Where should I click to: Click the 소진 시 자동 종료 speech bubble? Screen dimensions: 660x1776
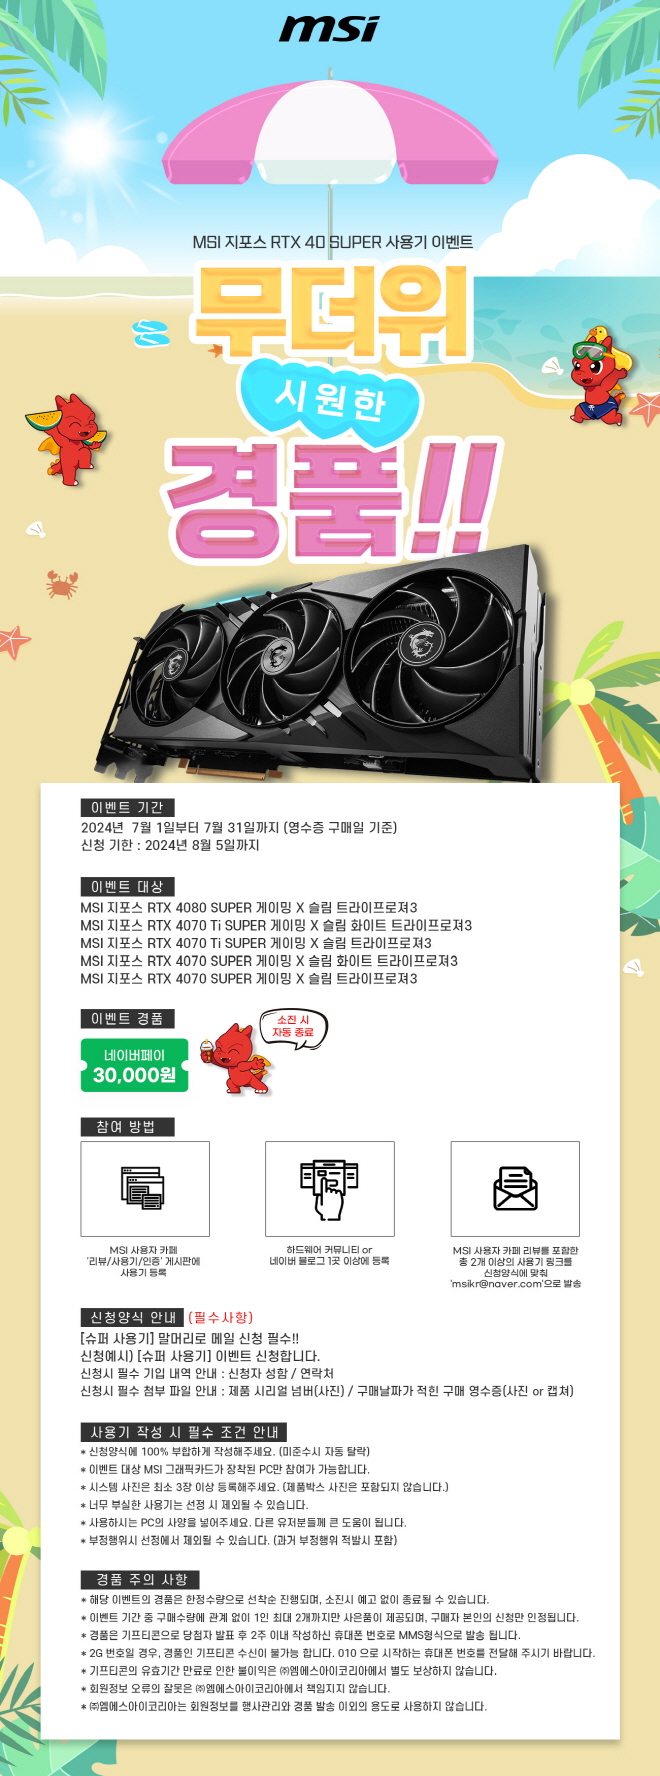tap(293, 1026)
